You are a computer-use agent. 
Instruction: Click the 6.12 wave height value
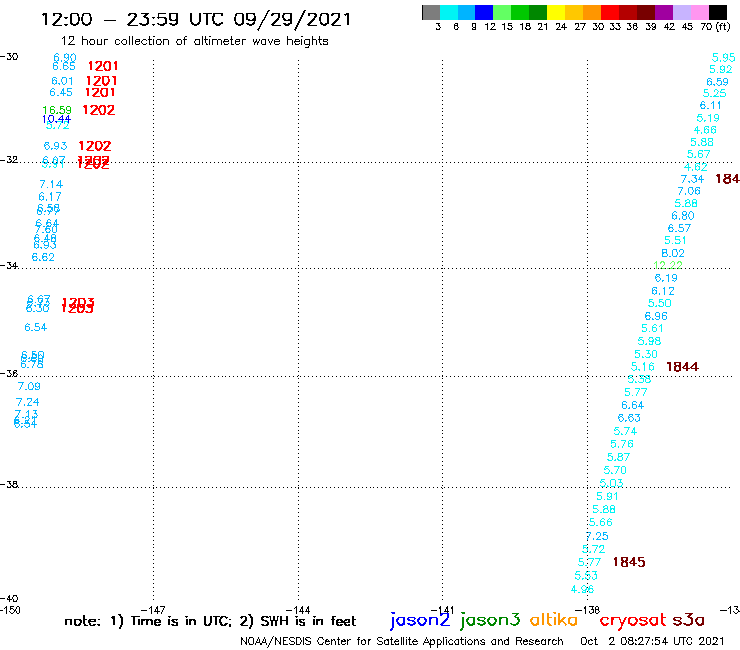coord(663,291)
